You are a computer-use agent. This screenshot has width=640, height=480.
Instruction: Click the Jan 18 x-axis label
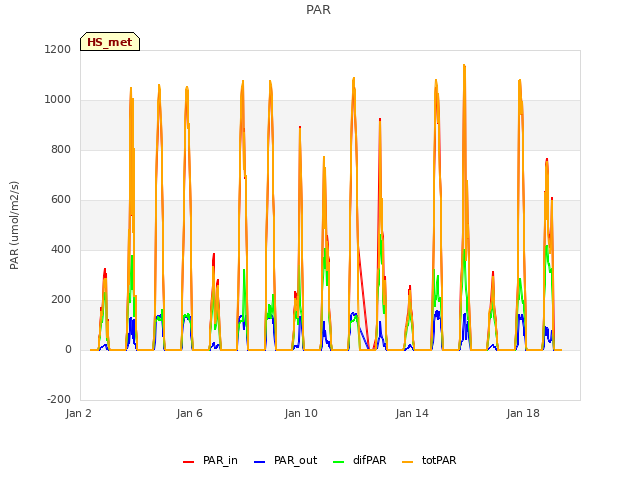pos(523,413)
